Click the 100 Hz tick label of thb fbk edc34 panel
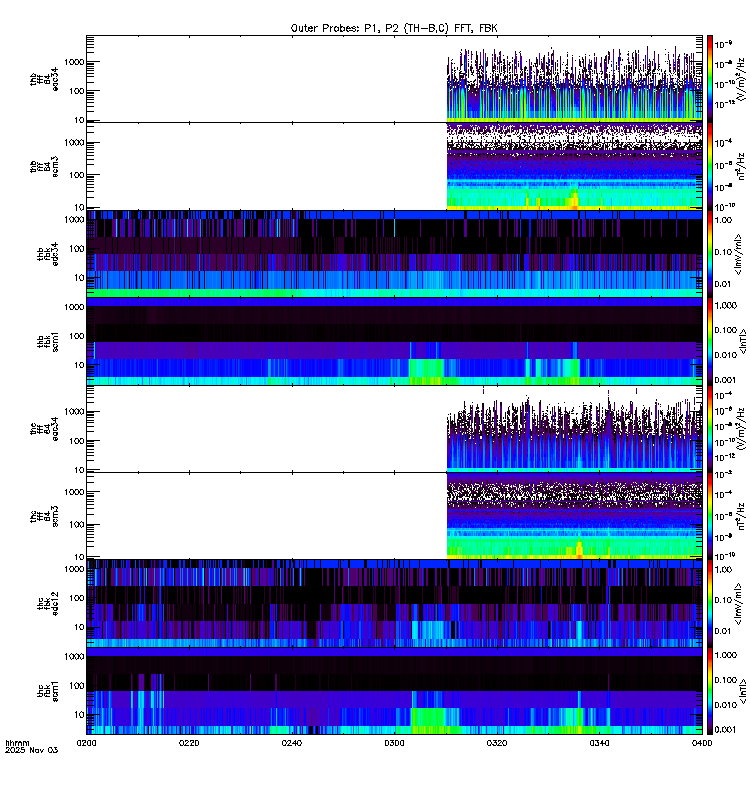 [77, 248]
